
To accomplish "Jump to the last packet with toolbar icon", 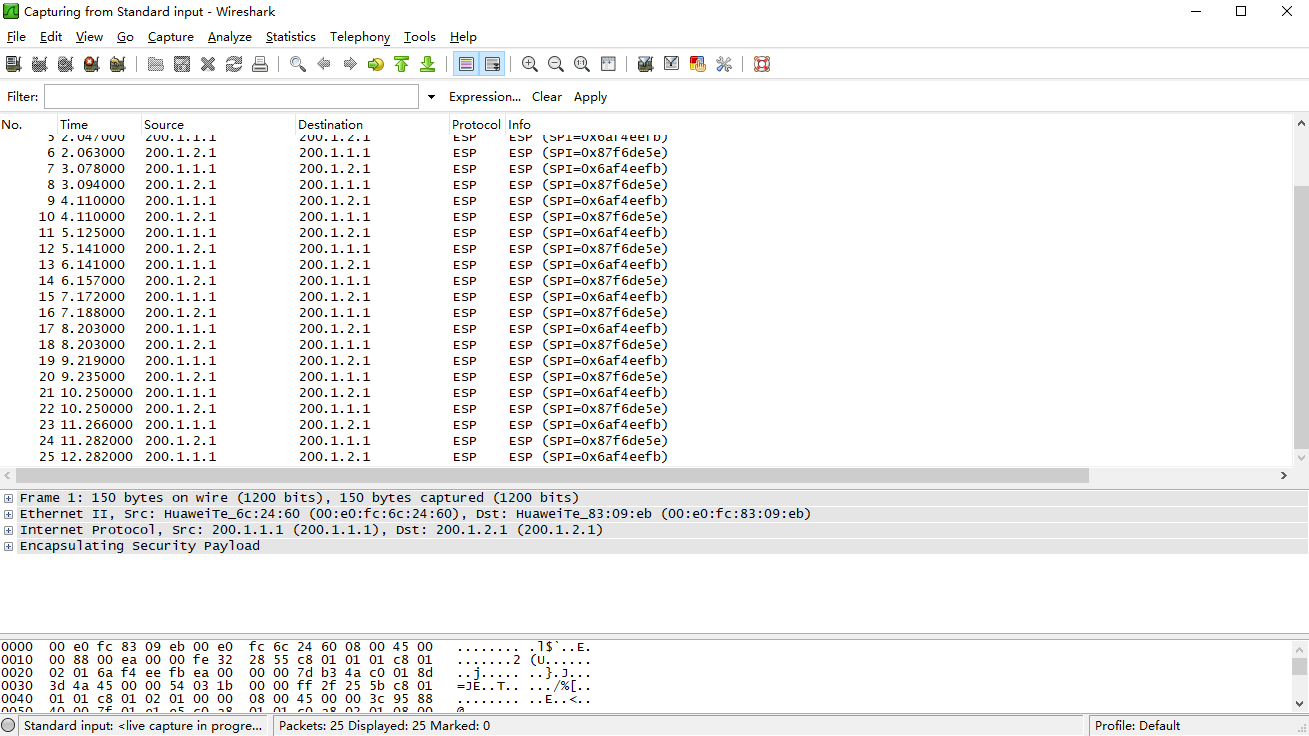I will [x=427, y=63].
